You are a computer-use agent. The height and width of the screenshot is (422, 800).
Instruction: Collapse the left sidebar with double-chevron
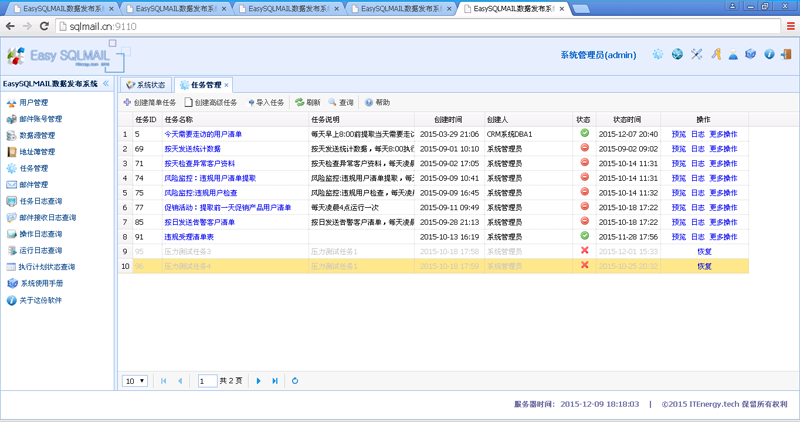click(106, 84)
